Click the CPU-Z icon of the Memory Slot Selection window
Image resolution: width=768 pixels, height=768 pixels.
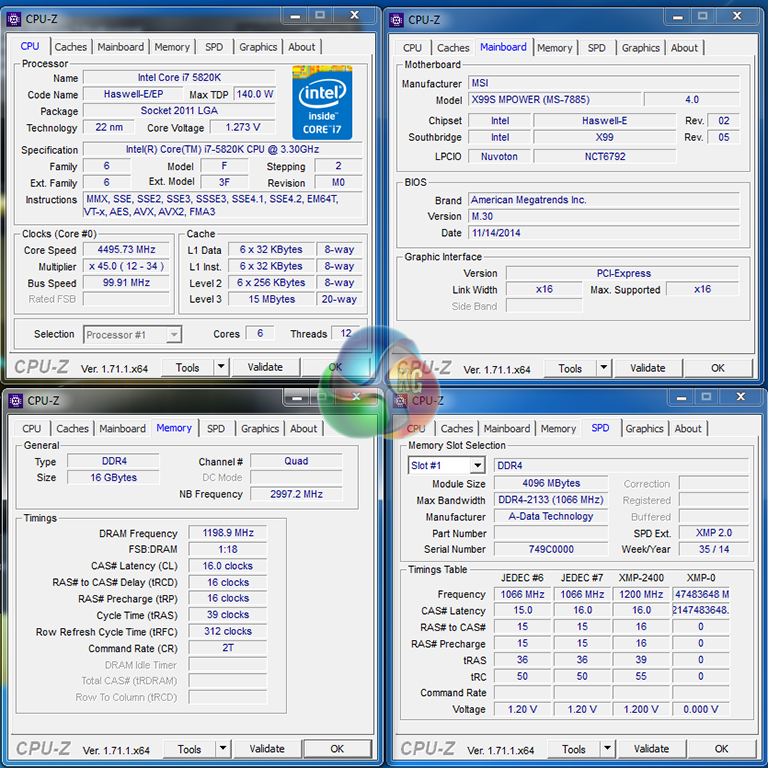(x=399, y=400)
